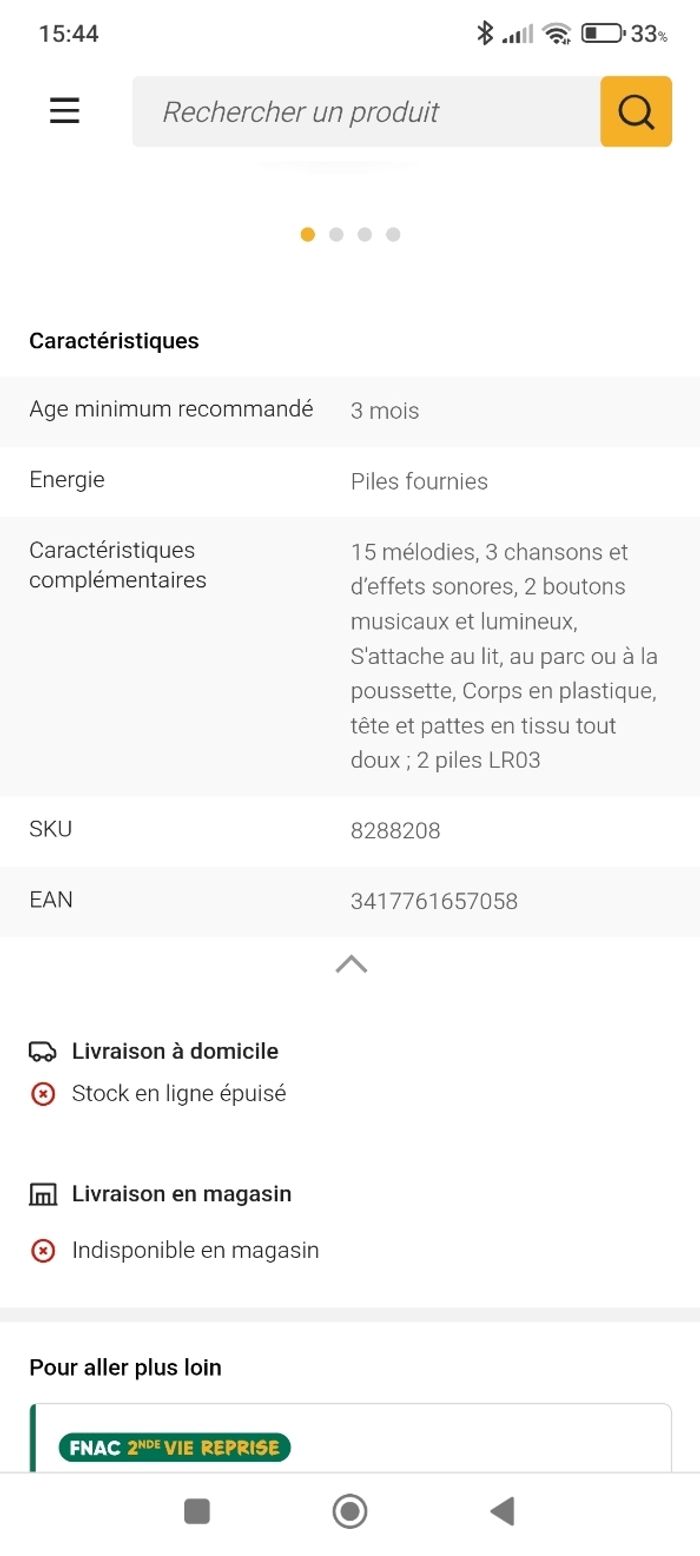Tap the Android home circle button
The image size is (700, 1556).
pyautogui.click(x=350, y=1511)
